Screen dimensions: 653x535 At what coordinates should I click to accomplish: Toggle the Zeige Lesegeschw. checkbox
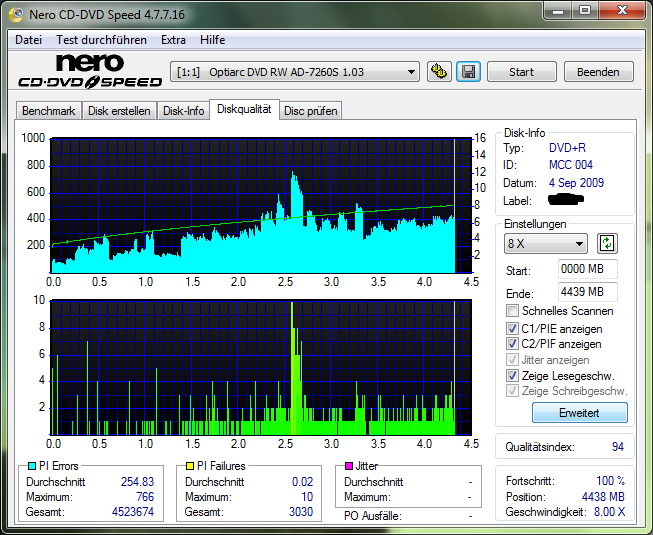click(513, 375)
